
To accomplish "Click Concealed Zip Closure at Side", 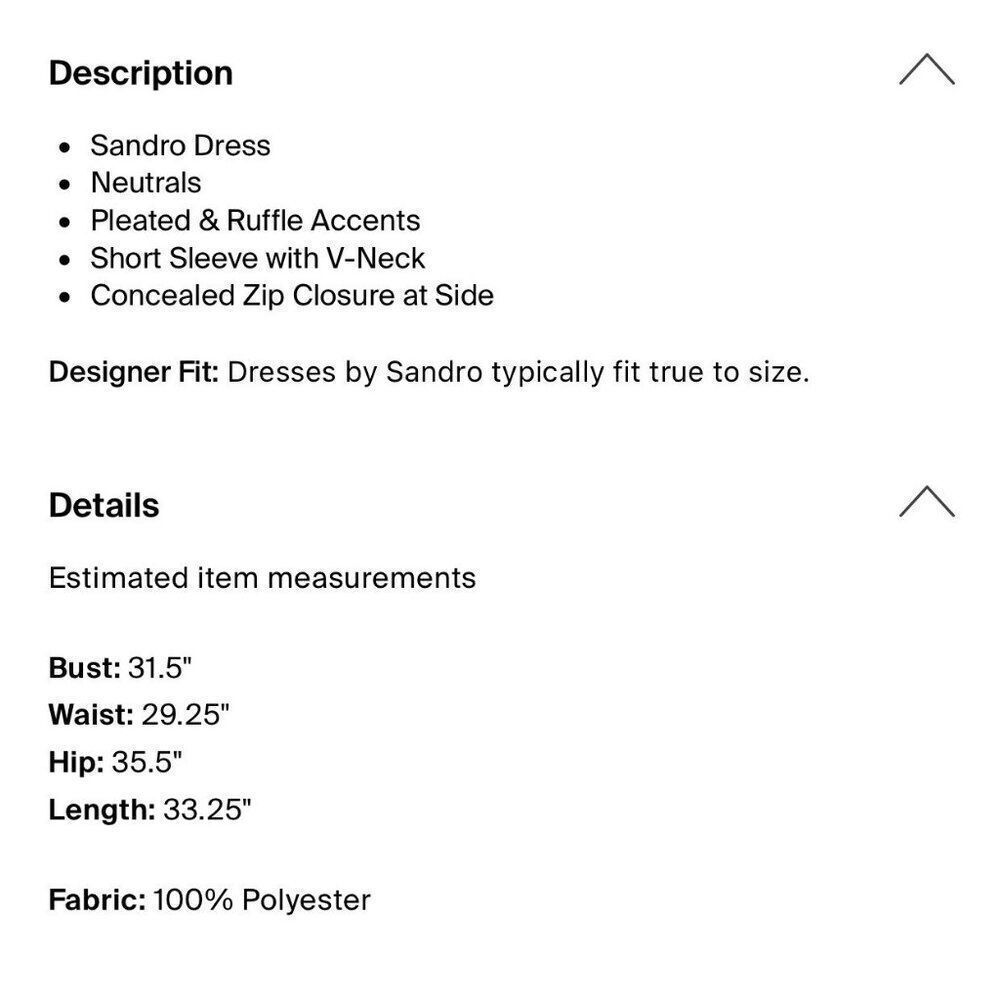I will click(291, 295).
